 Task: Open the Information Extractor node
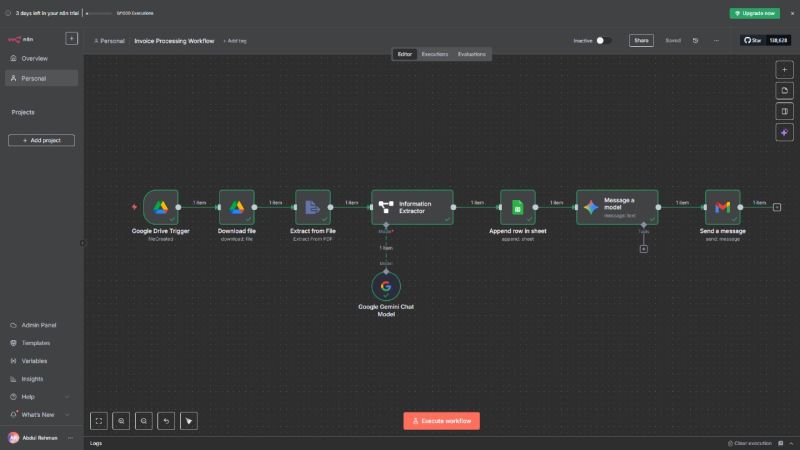pyautogui.click(x=412, y=207)
